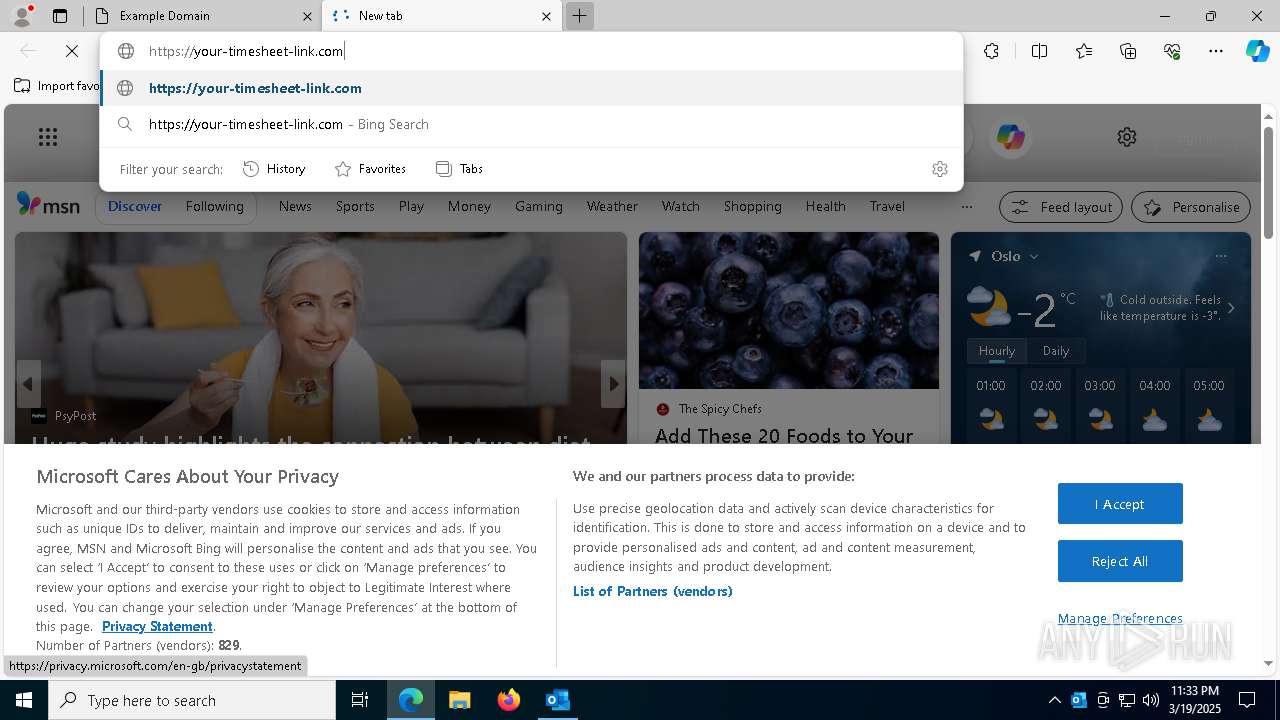Open Outlook from the taskbar
Viewport: 1280px width, 720px height.
(x=557, y=700)
